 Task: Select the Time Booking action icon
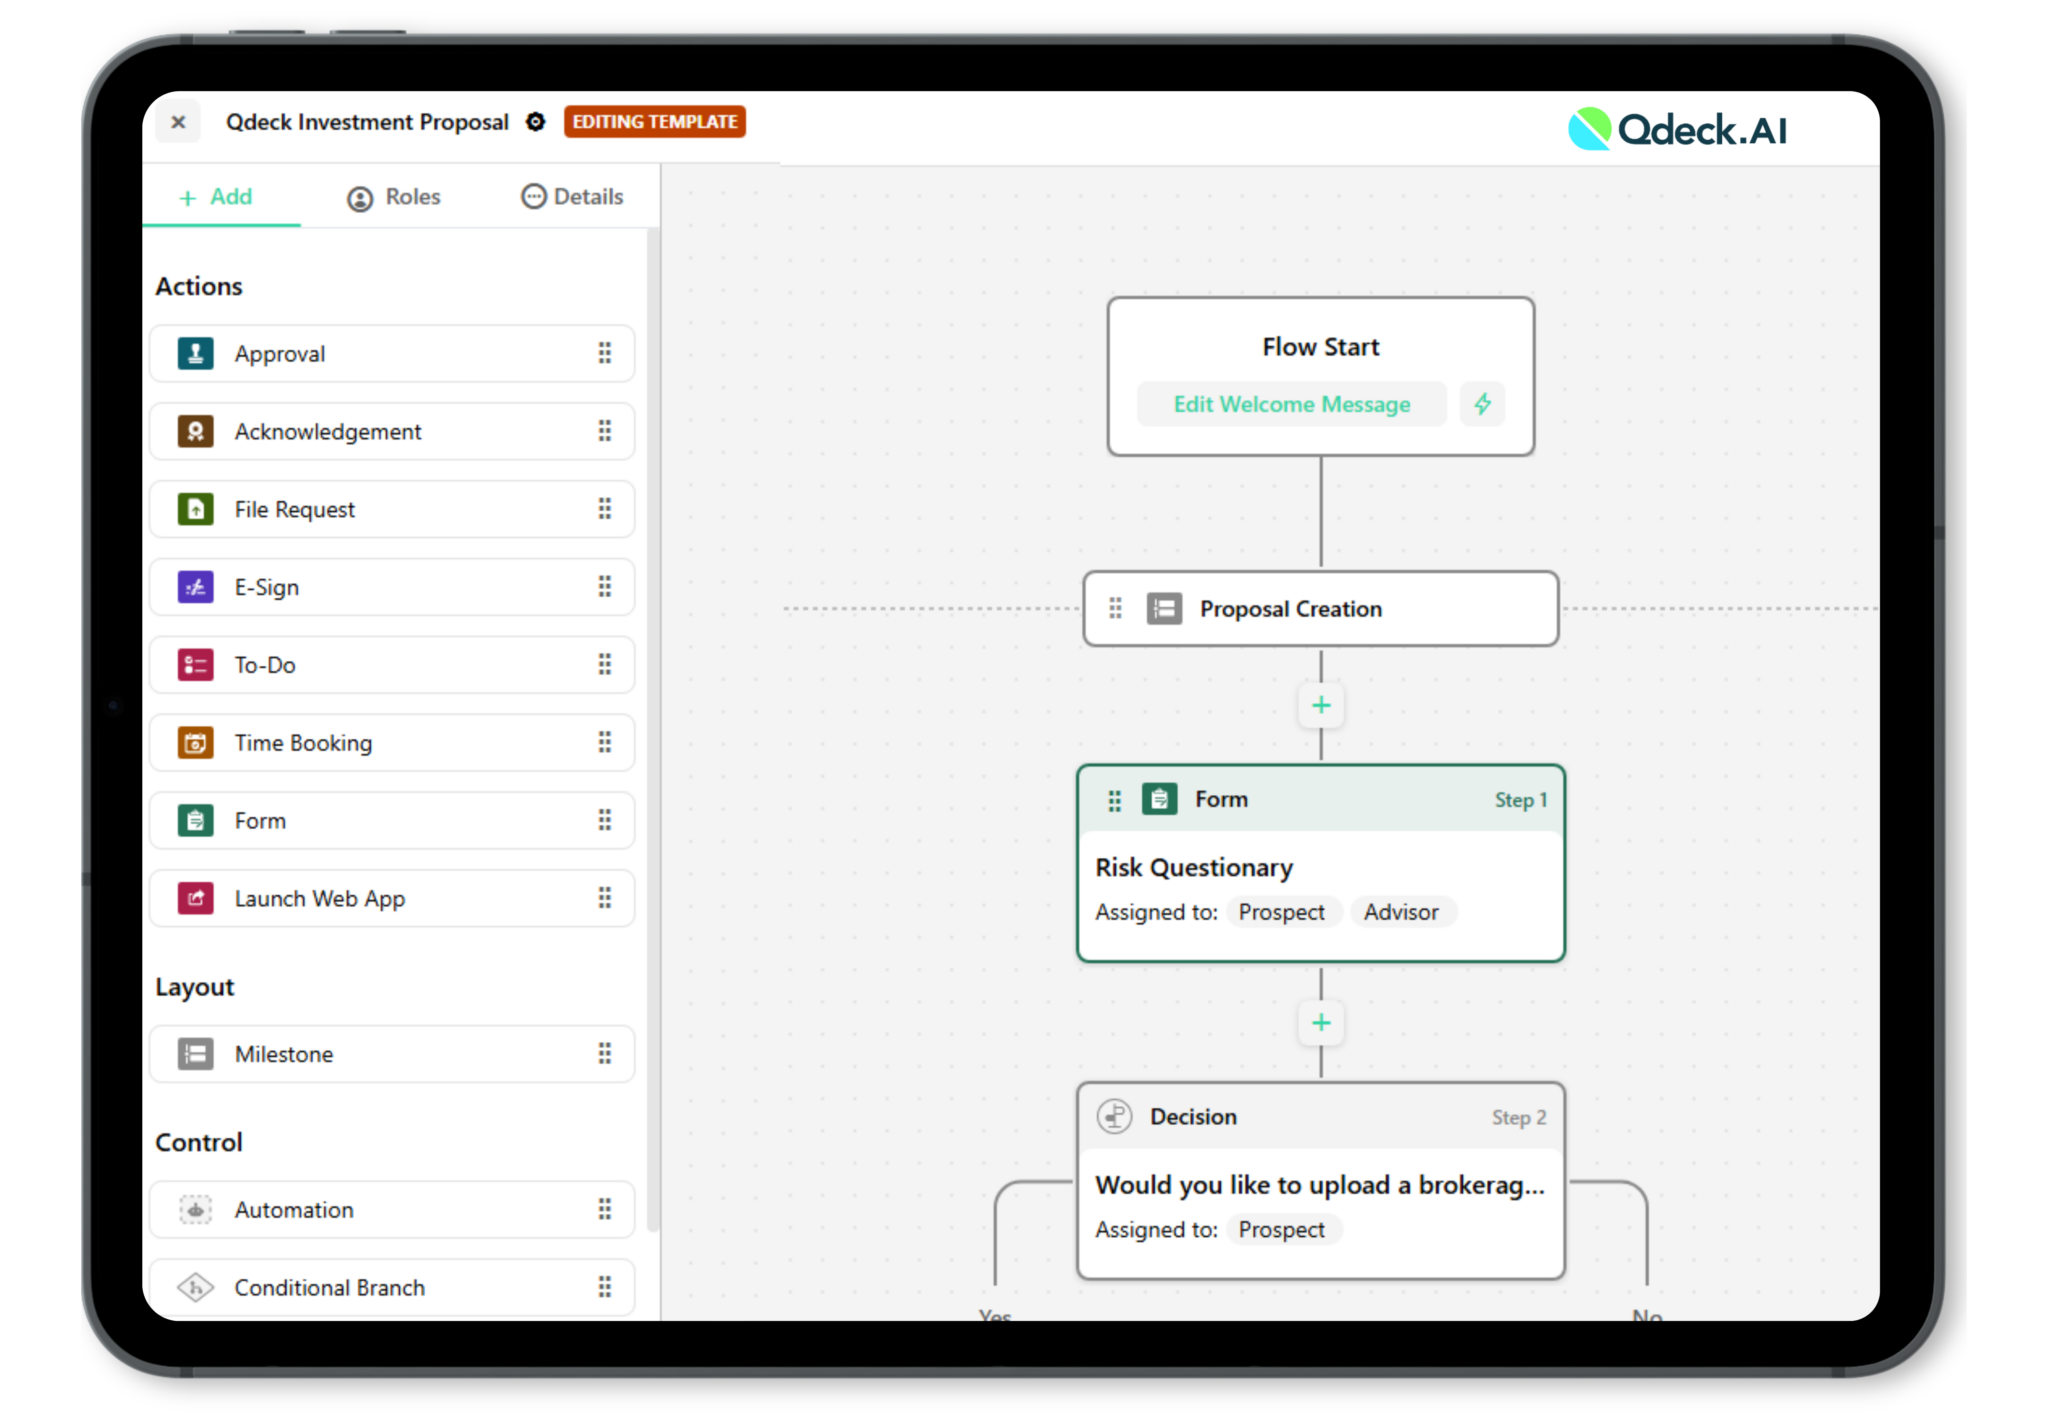click(195, 743)
